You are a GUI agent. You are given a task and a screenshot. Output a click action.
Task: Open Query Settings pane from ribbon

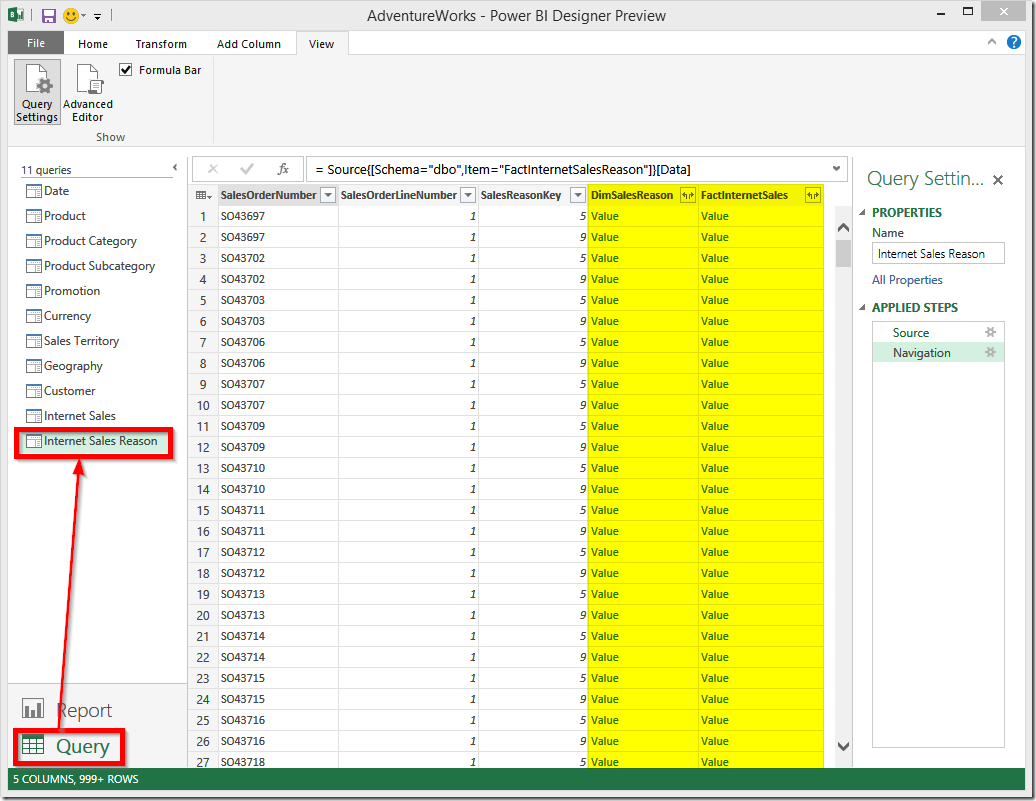tap(37, 93)
